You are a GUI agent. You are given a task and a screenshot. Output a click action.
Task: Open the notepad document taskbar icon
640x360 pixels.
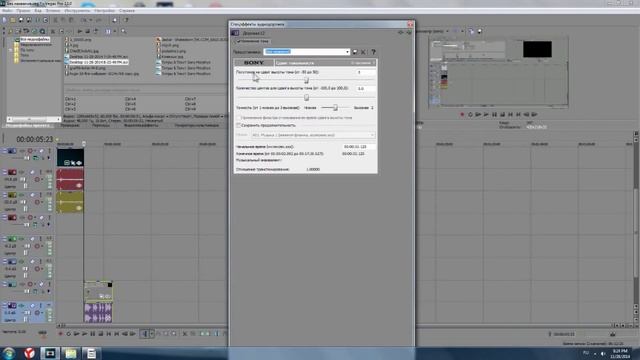(91, 353)
